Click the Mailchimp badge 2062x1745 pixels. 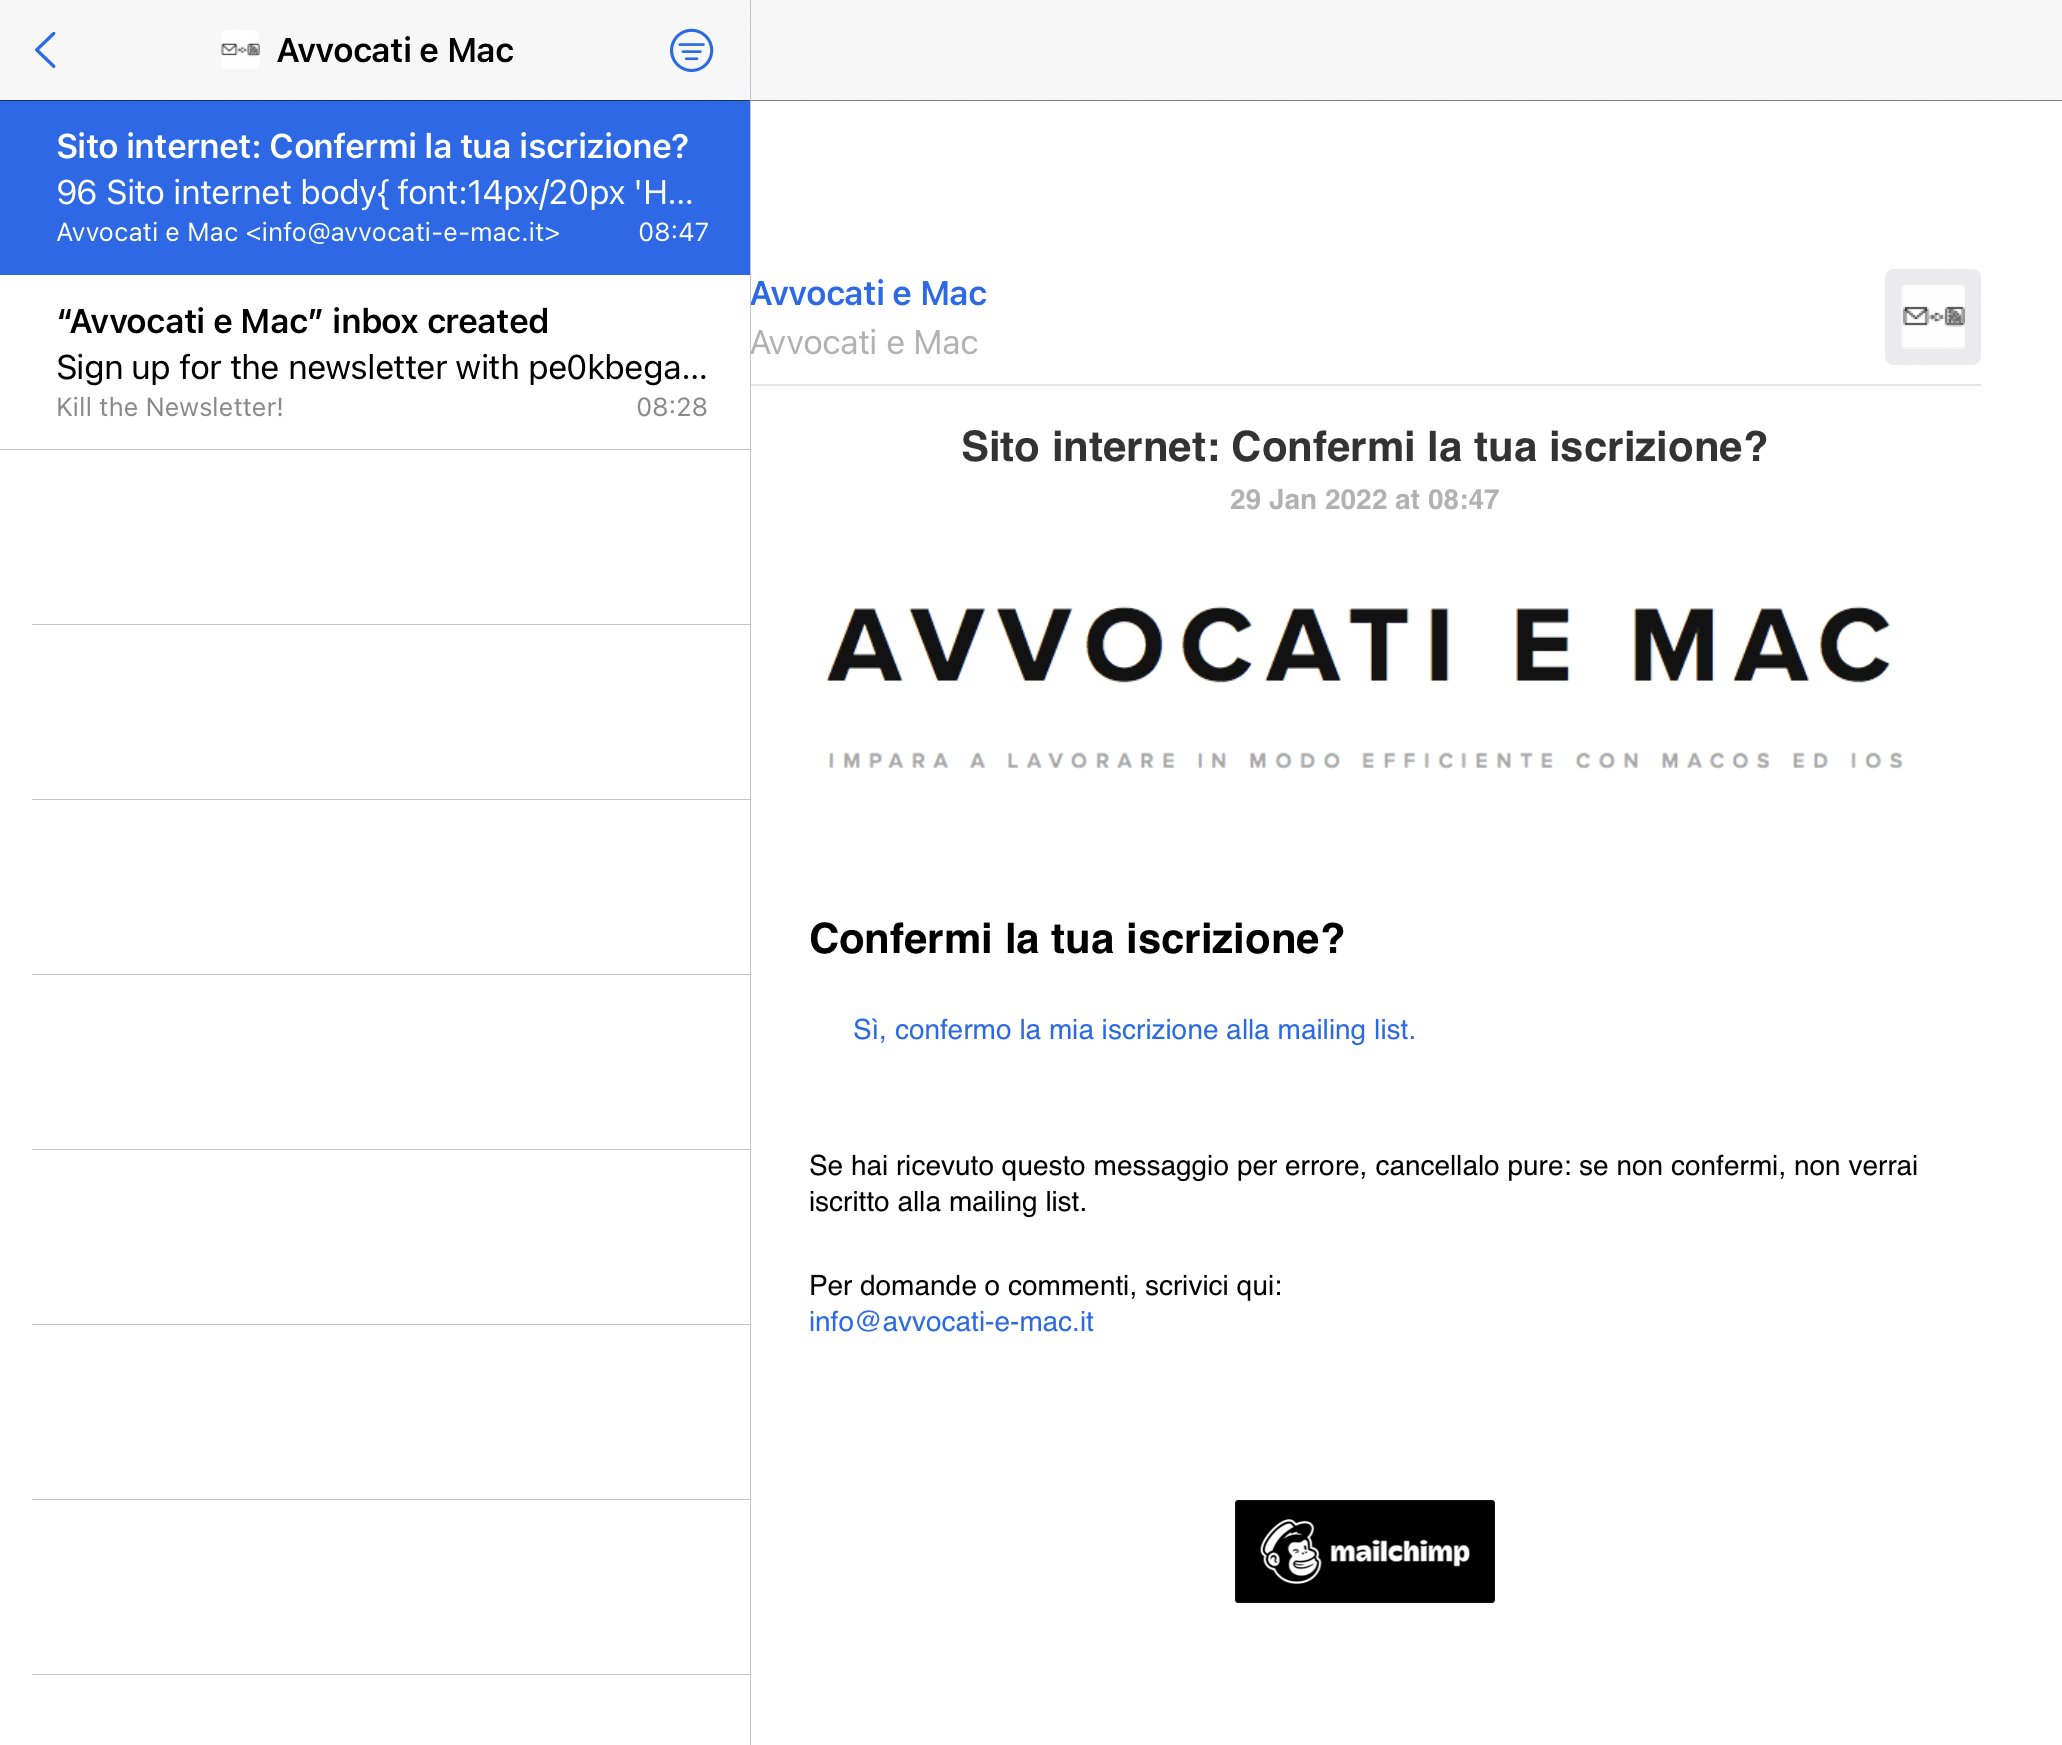click(x=1364, y=1551)
